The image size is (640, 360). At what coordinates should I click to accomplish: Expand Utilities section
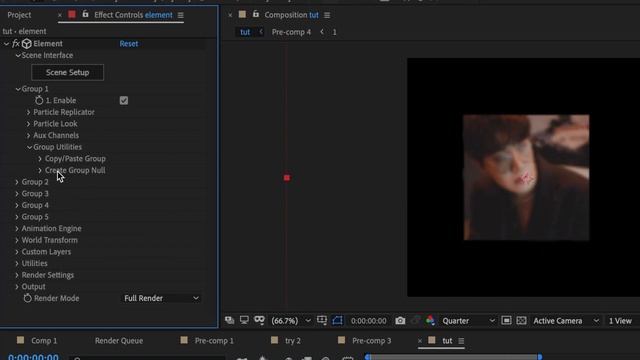[x=17, y=263]
